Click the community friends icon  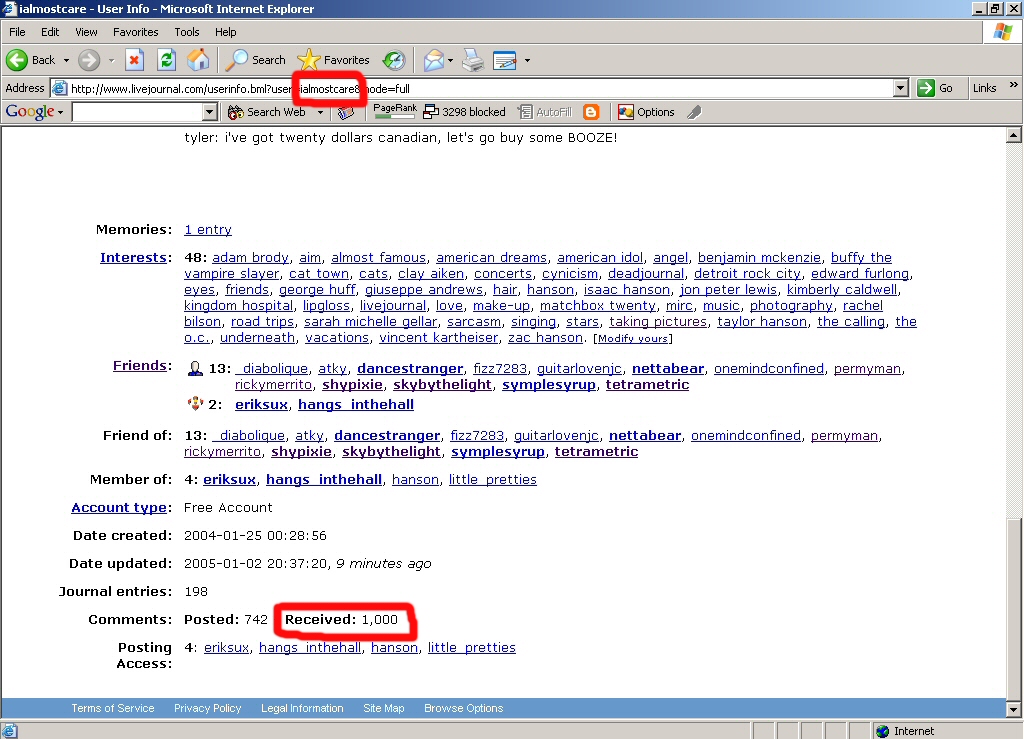tap(195, 403)
